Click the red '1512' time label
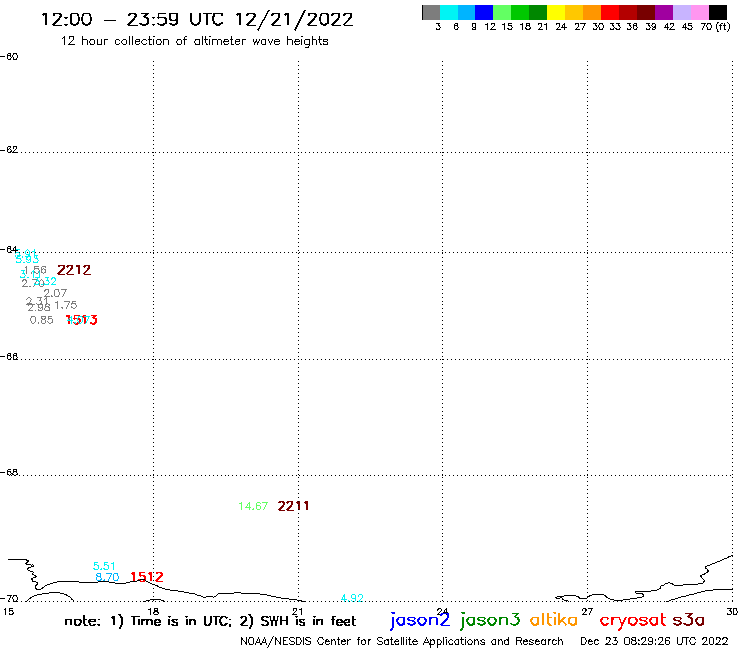 (x=147, y=577)
